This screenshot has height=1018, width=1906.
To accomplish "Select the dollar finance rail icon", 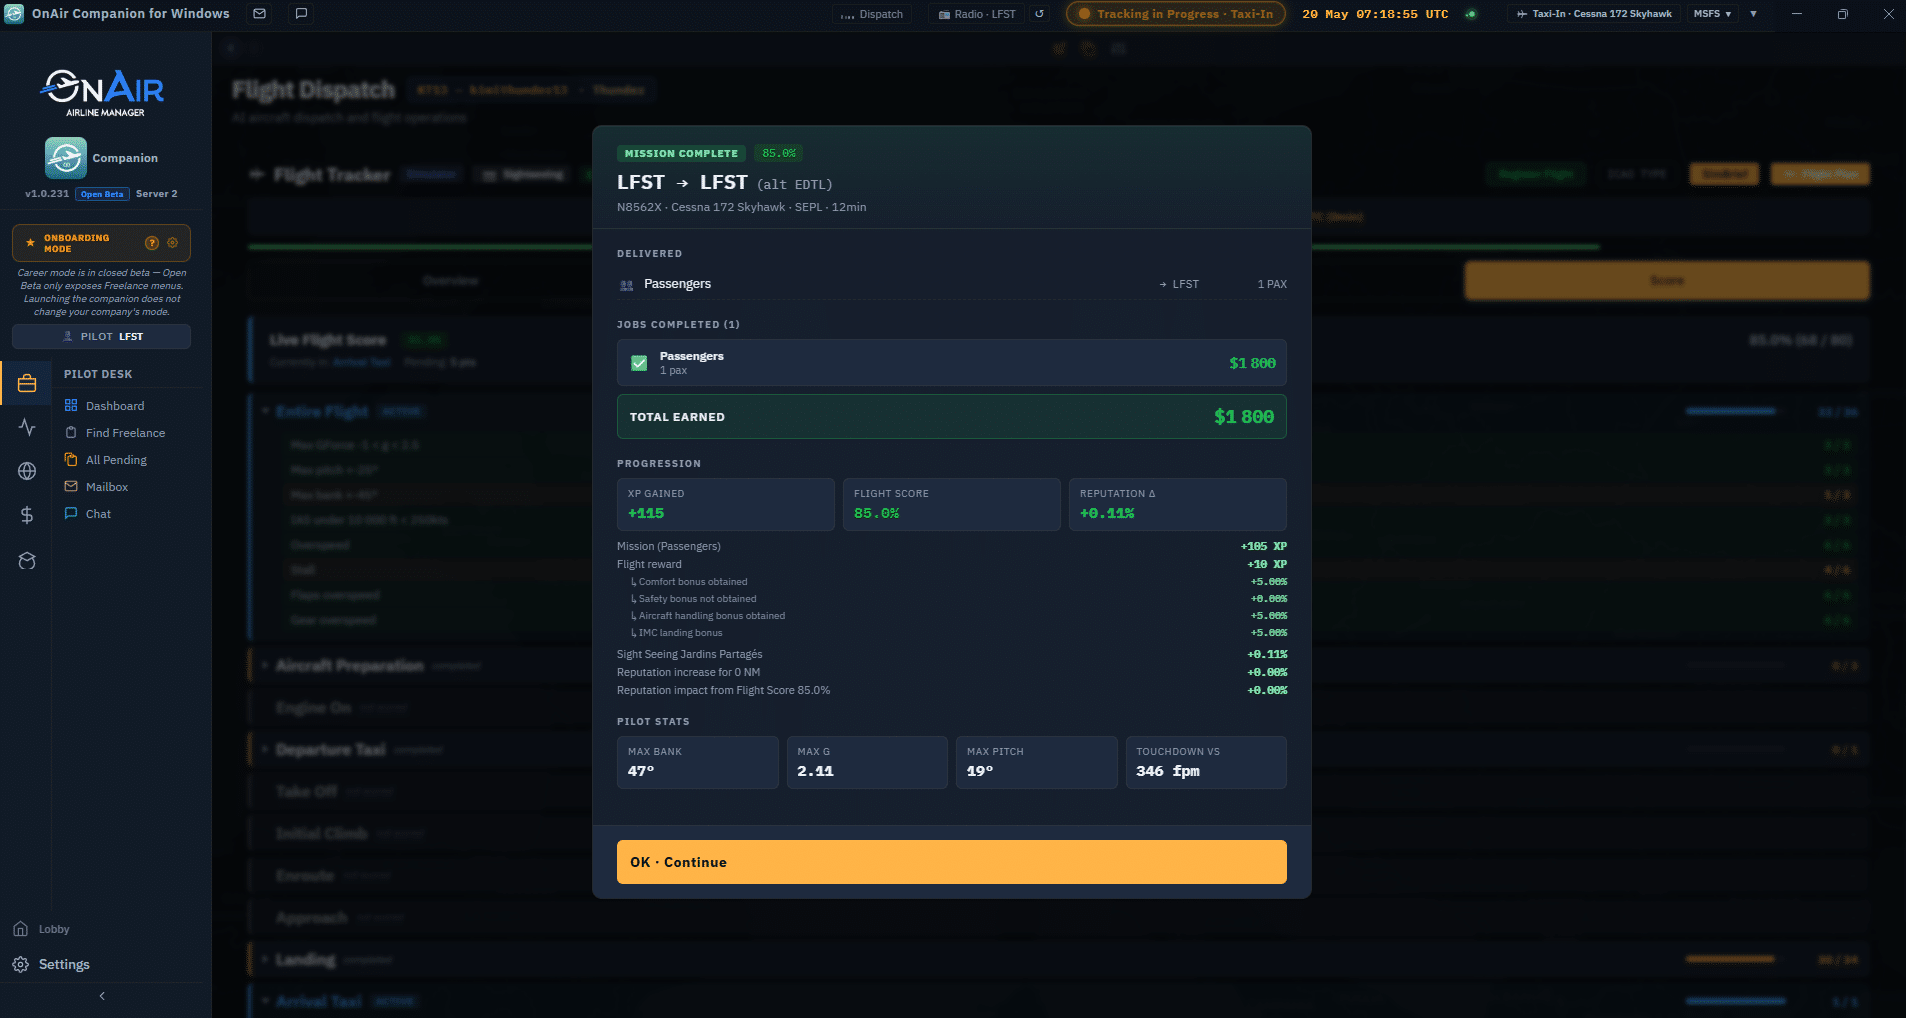I will pyautogui.click(x=27, y=515).
